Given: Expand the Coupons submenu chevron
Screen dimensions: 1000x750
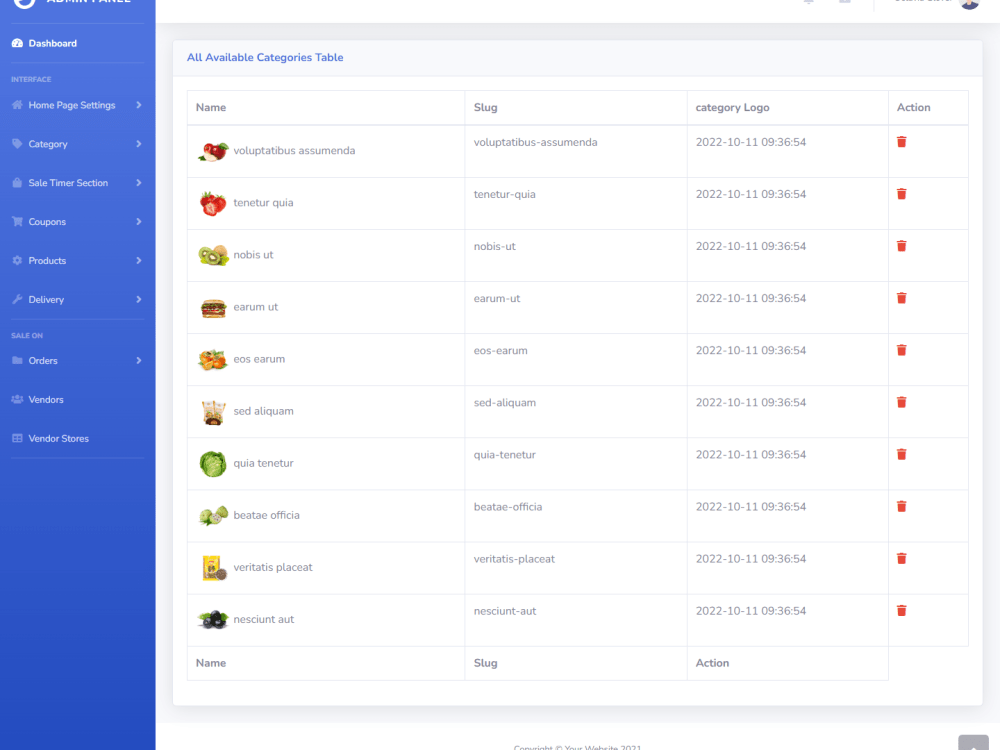Looking at the screenshot, I should (x=138, y=221).
